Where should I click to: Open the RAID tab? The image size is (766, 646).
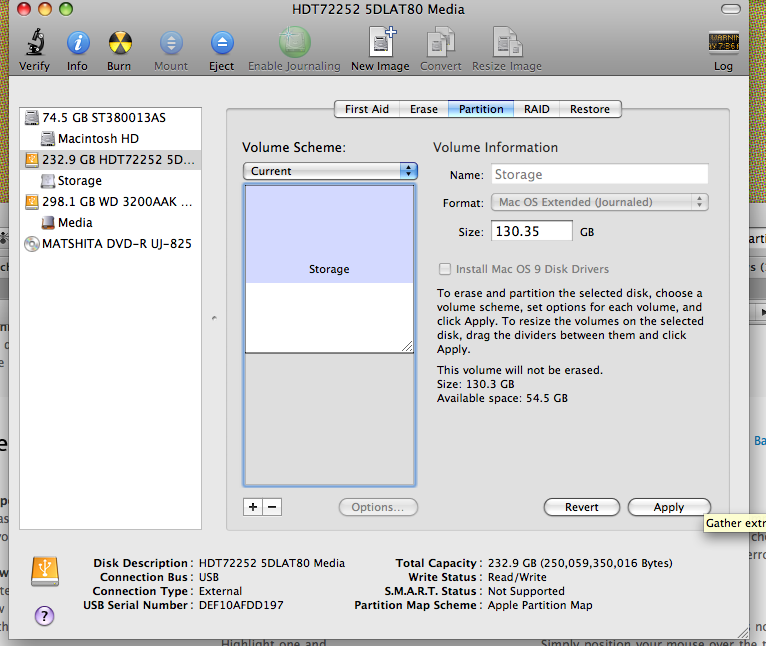click(x=537, y=109)
